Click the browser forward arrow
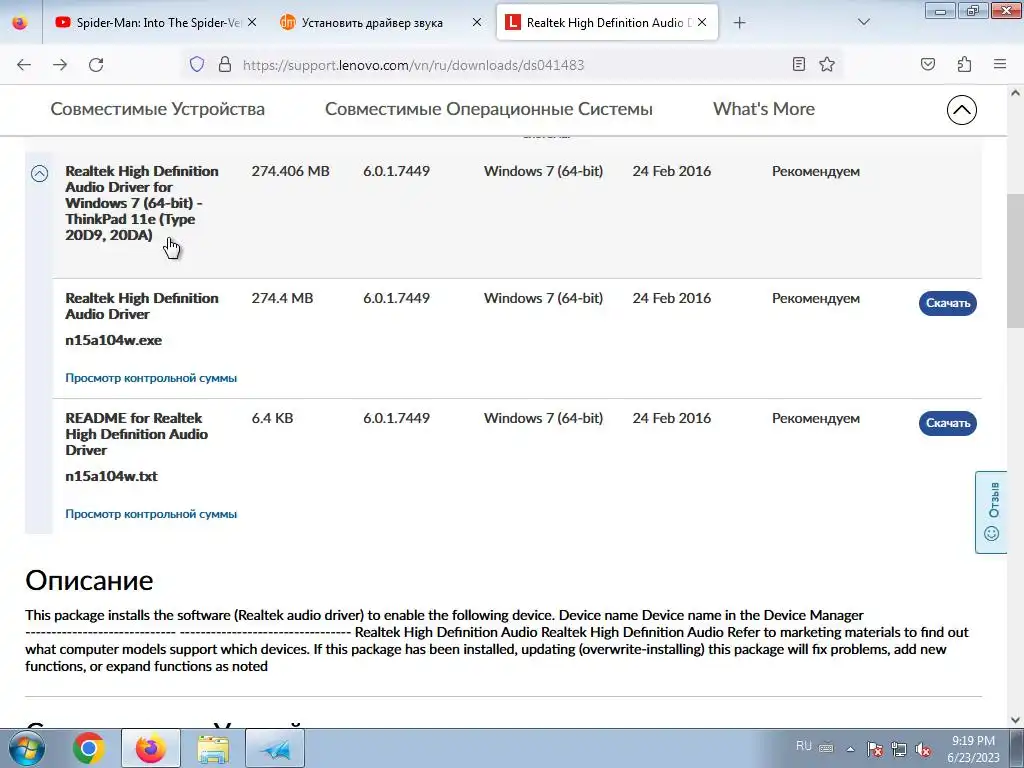 pyautogui.click(x=60, y=65)
